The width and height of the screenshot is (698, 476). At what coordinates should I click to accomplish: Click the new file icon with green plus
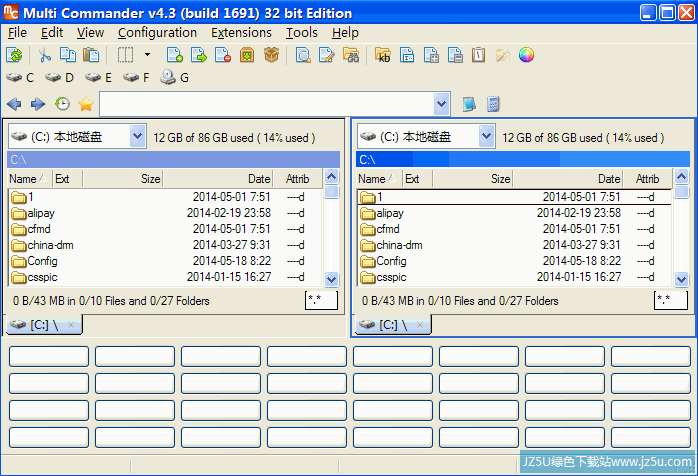[174, 55]
